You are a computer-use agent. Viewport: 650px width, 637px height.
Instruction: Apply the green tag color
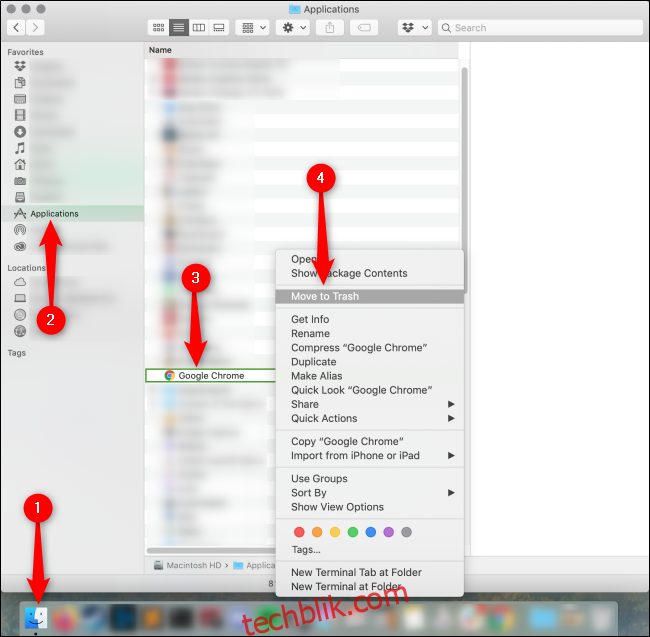[353, 532]
